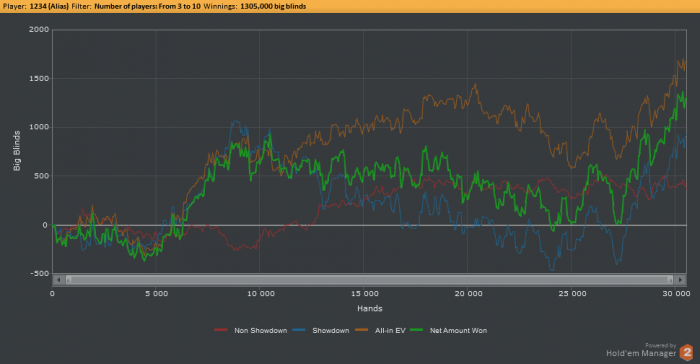Click the Big Blinds axis title
This screenshot has height=364, width=700.
[x=17, y=151]
